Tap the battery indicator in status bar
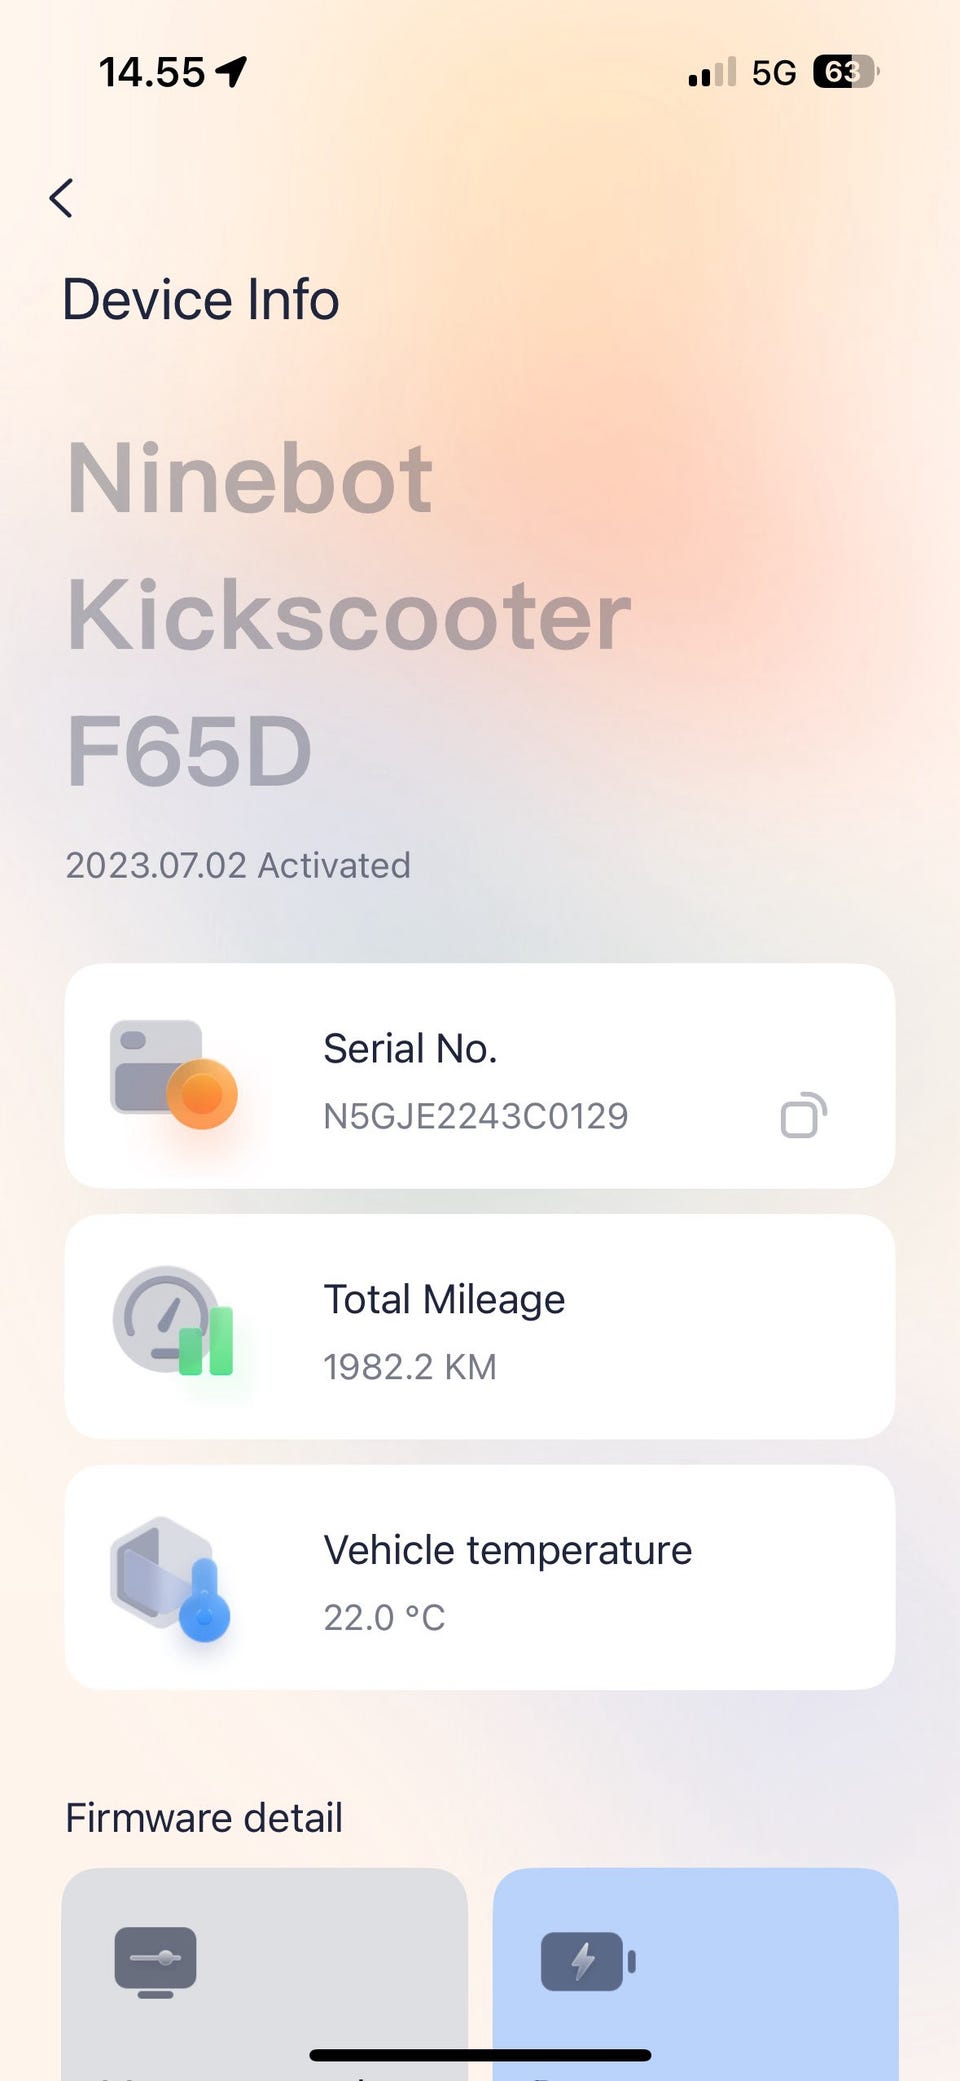 coord(845,72)
